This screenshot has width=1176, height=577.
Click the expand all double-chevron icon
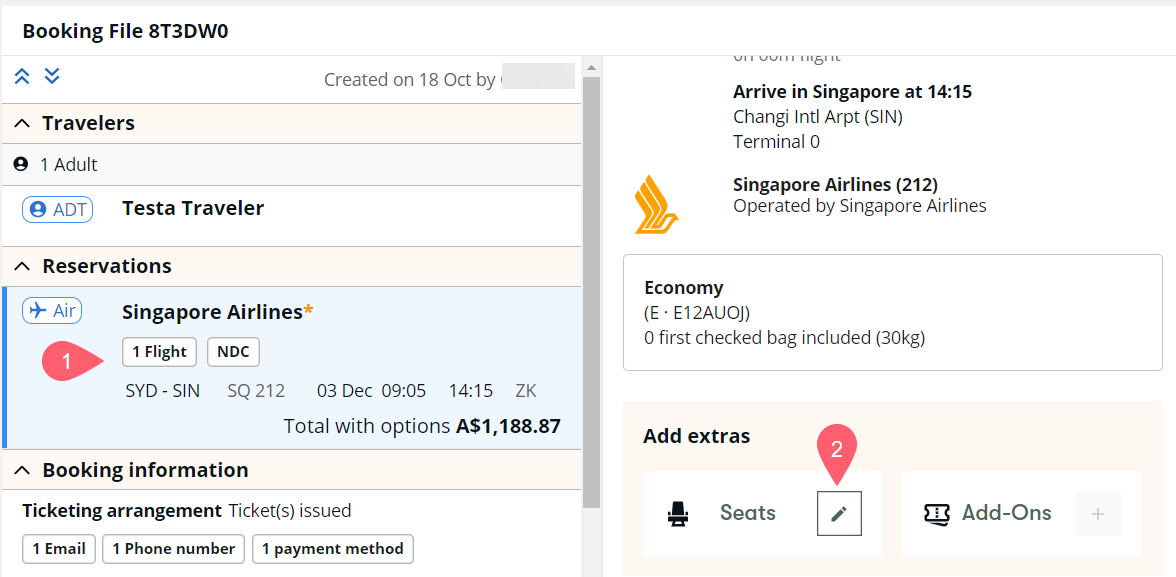point(53,77)
